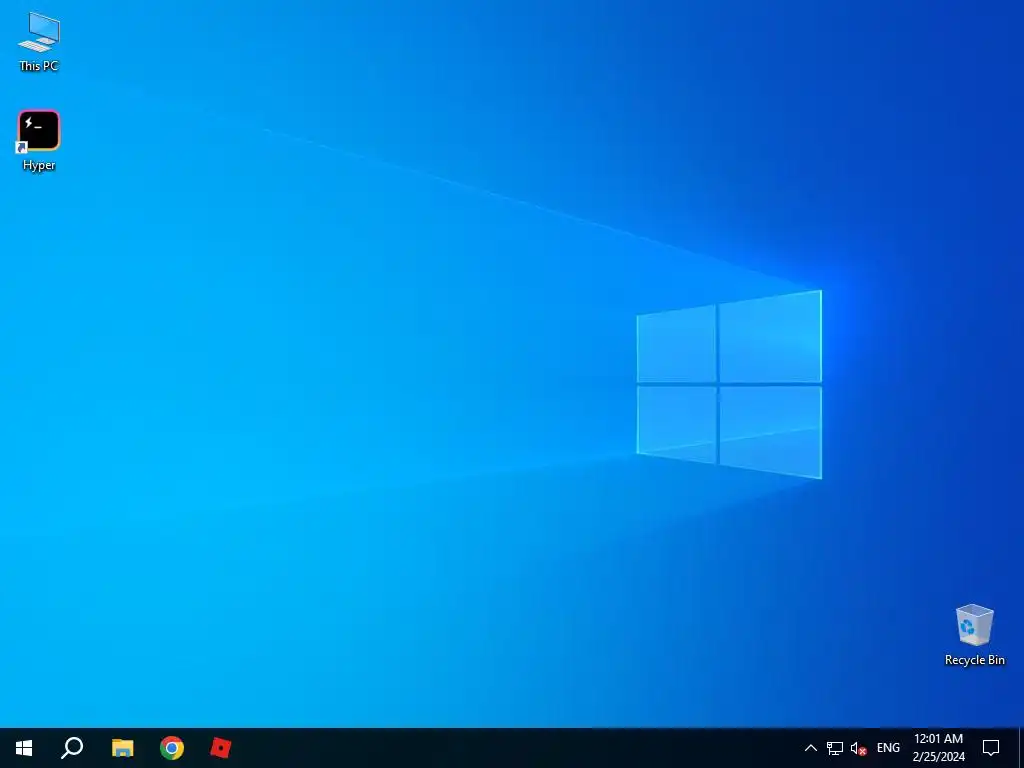Switch input language via ENG indicator

click(x=888, y=748)
